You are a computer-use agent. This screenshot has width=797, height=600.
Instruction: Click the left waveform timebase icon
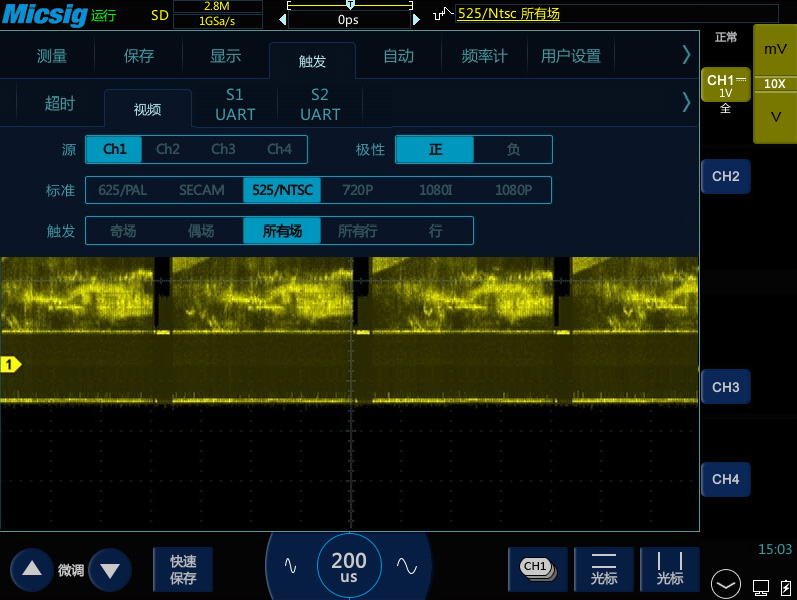pos(291,566)
